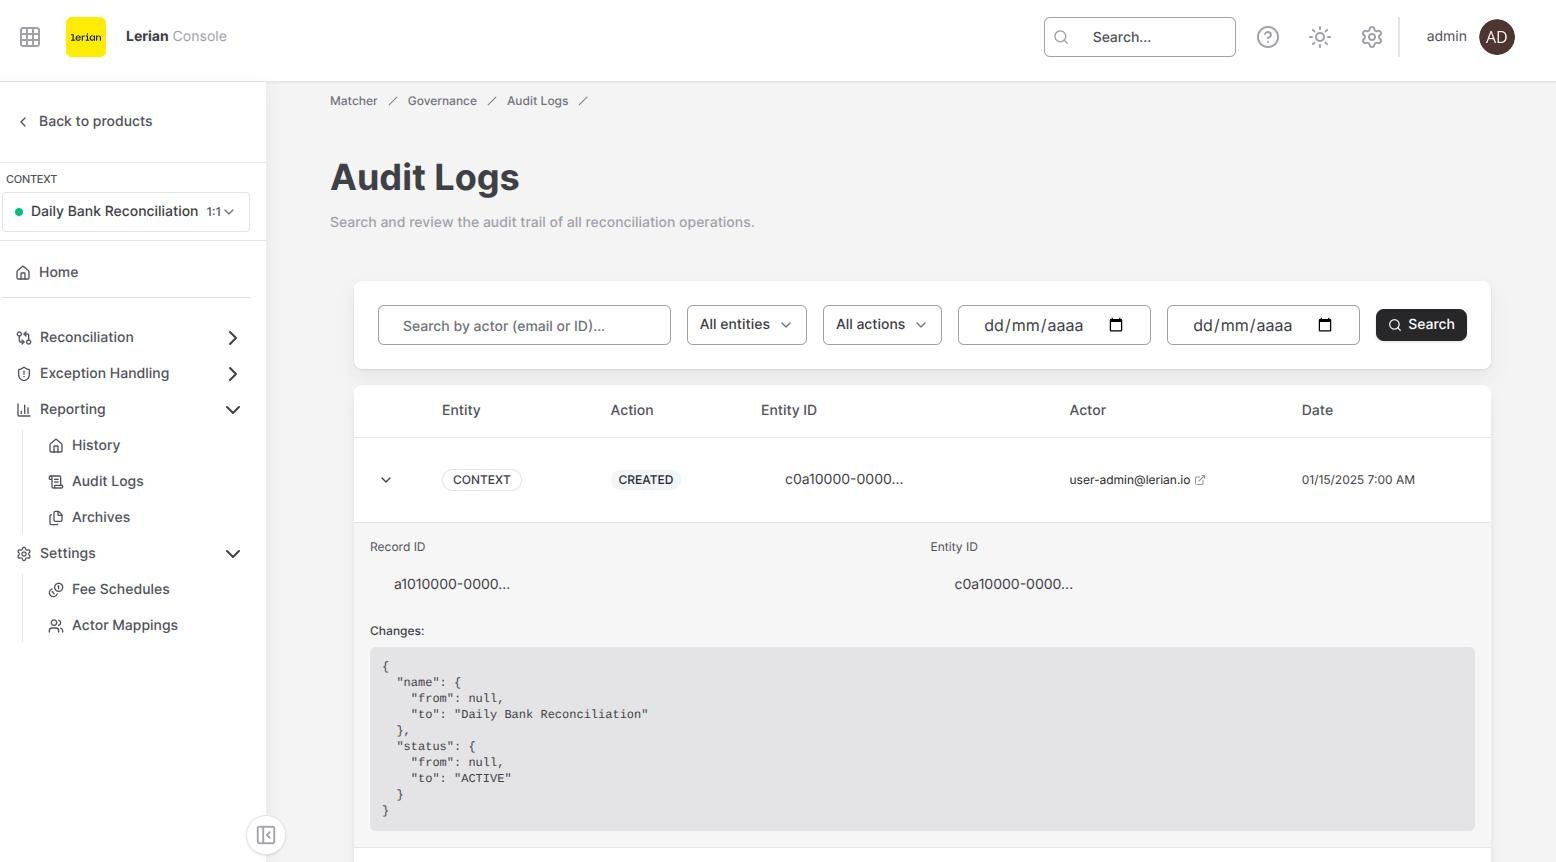Image resolution: width=1556 pixels, height=862 pixels.
Task: Click the Archives item icon
Action: [x=56, y=518]
